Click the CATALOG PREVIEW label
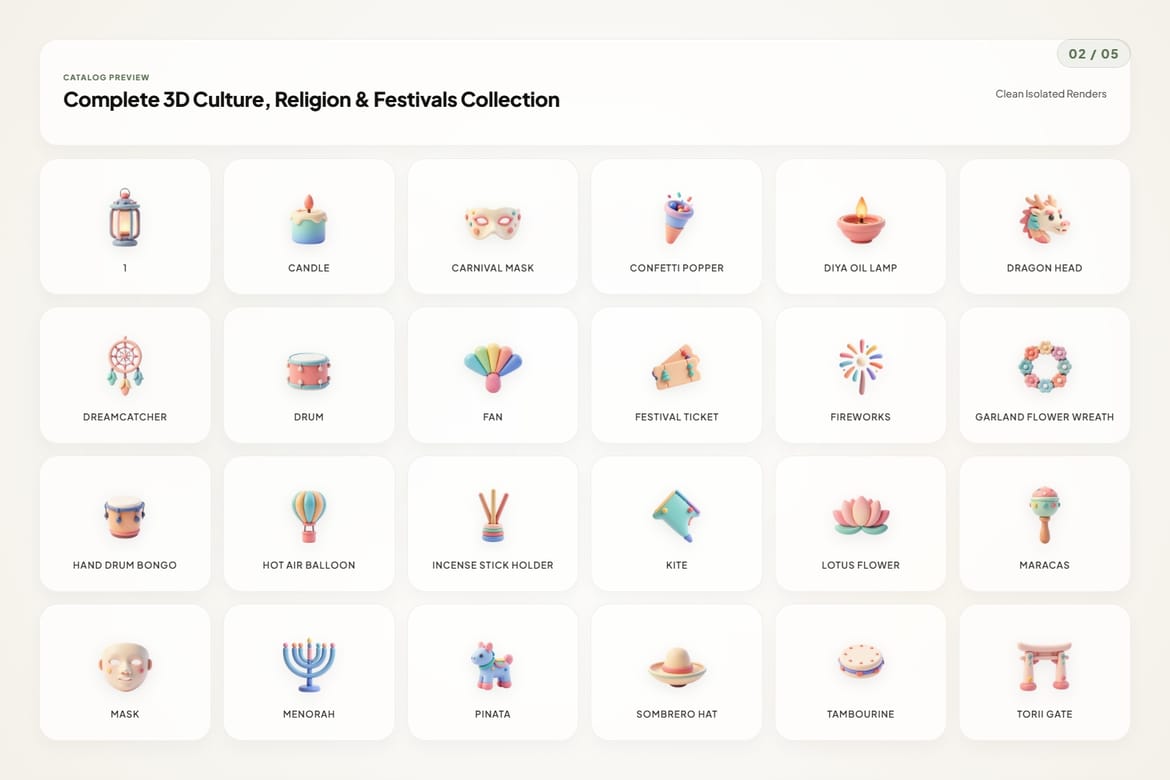This screenshot has width=1170, height=780. pyautogui.click(x=106, y=78)
